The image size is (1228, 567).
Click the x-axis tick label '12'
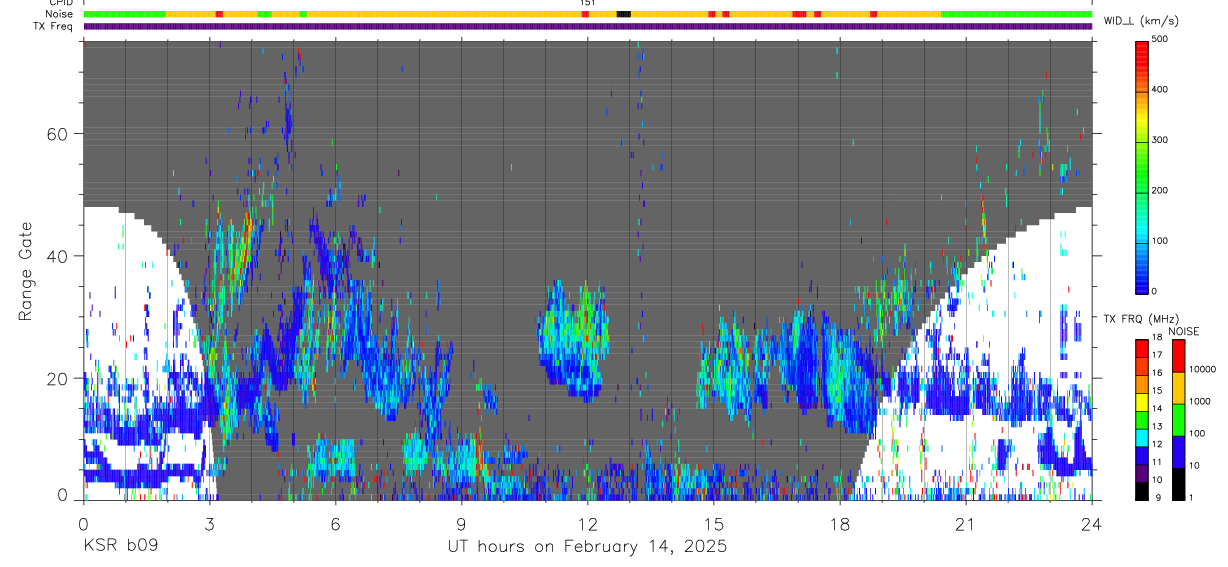[587, 524]
